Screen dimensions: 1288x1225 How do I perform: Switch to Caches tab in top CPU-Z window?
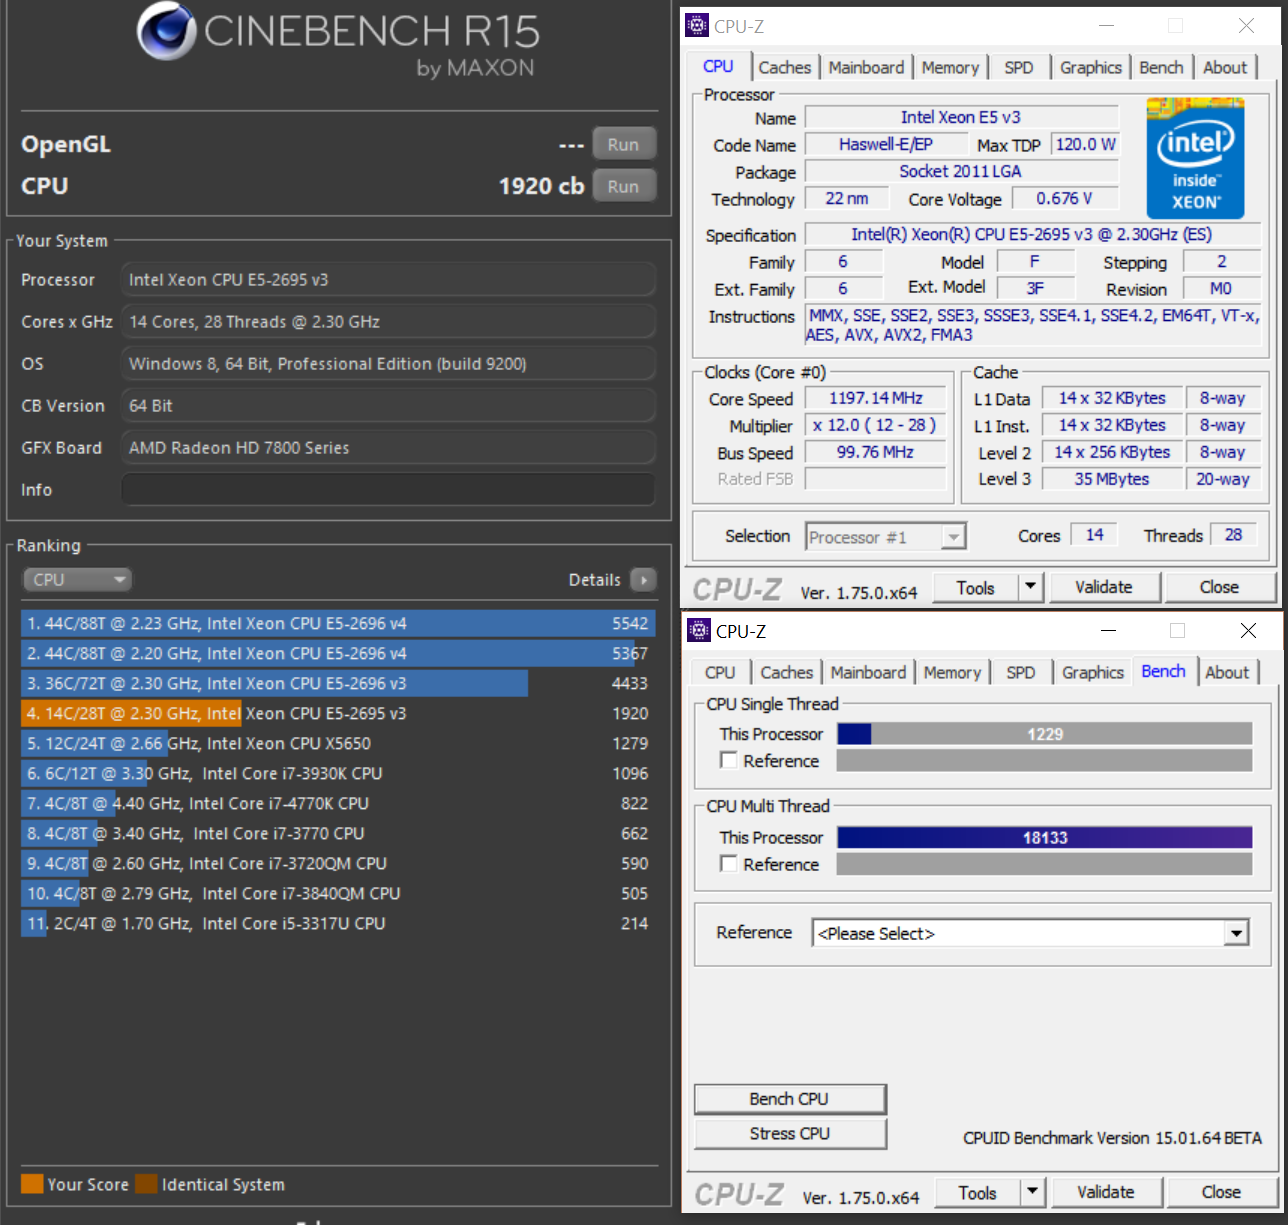(785, 68)
